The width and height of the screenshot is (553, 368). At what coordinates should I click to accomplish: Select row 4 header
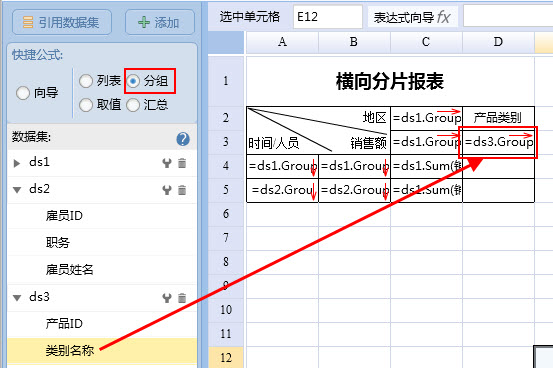pos(226,166)
